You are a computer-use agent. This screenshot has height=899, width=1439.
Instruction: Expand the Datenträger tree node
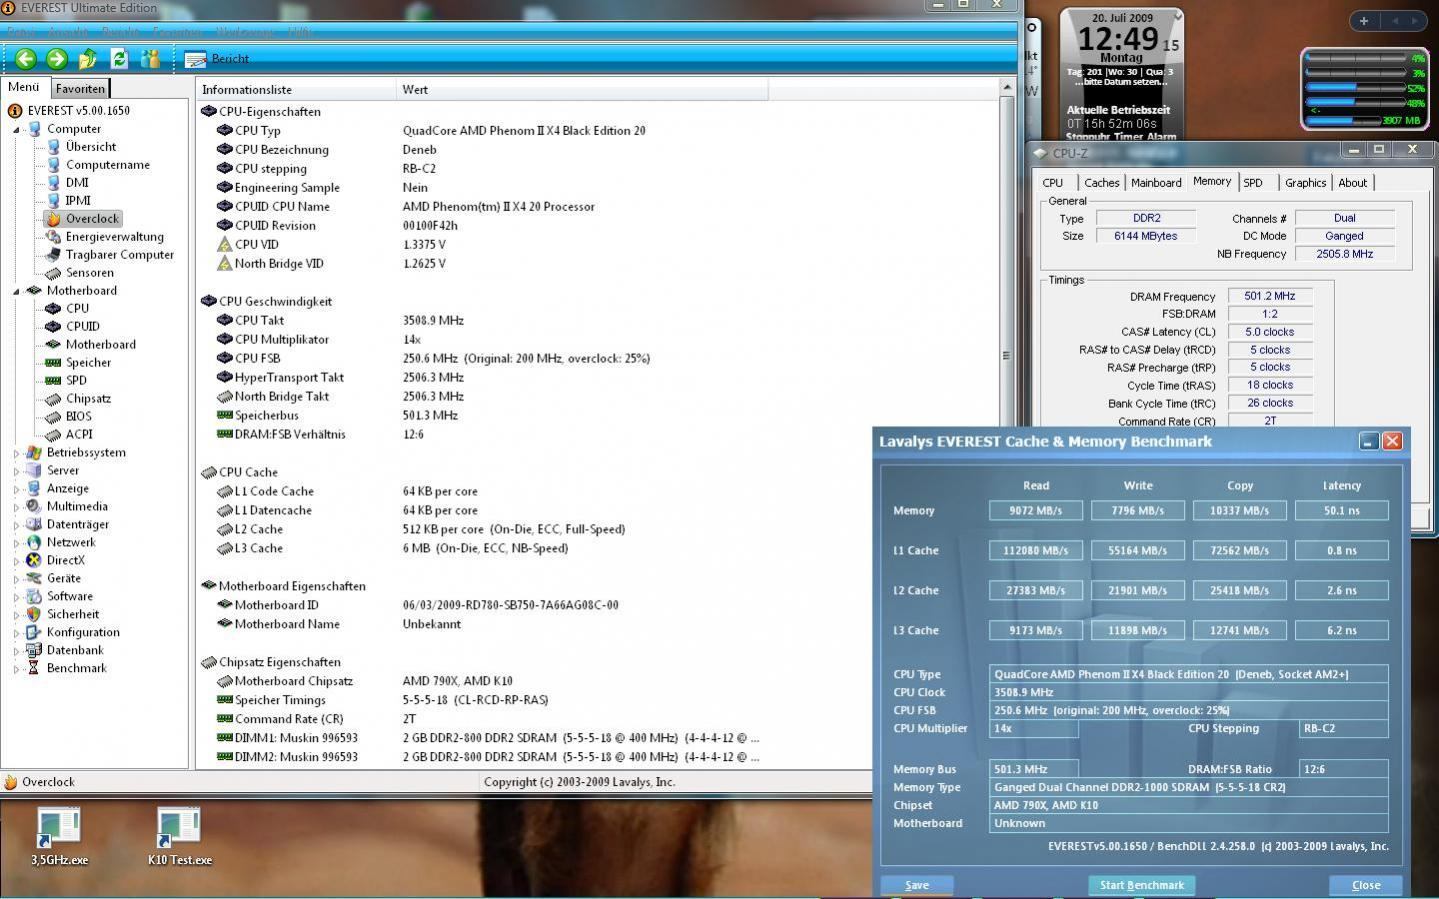[x=16, y=525]
